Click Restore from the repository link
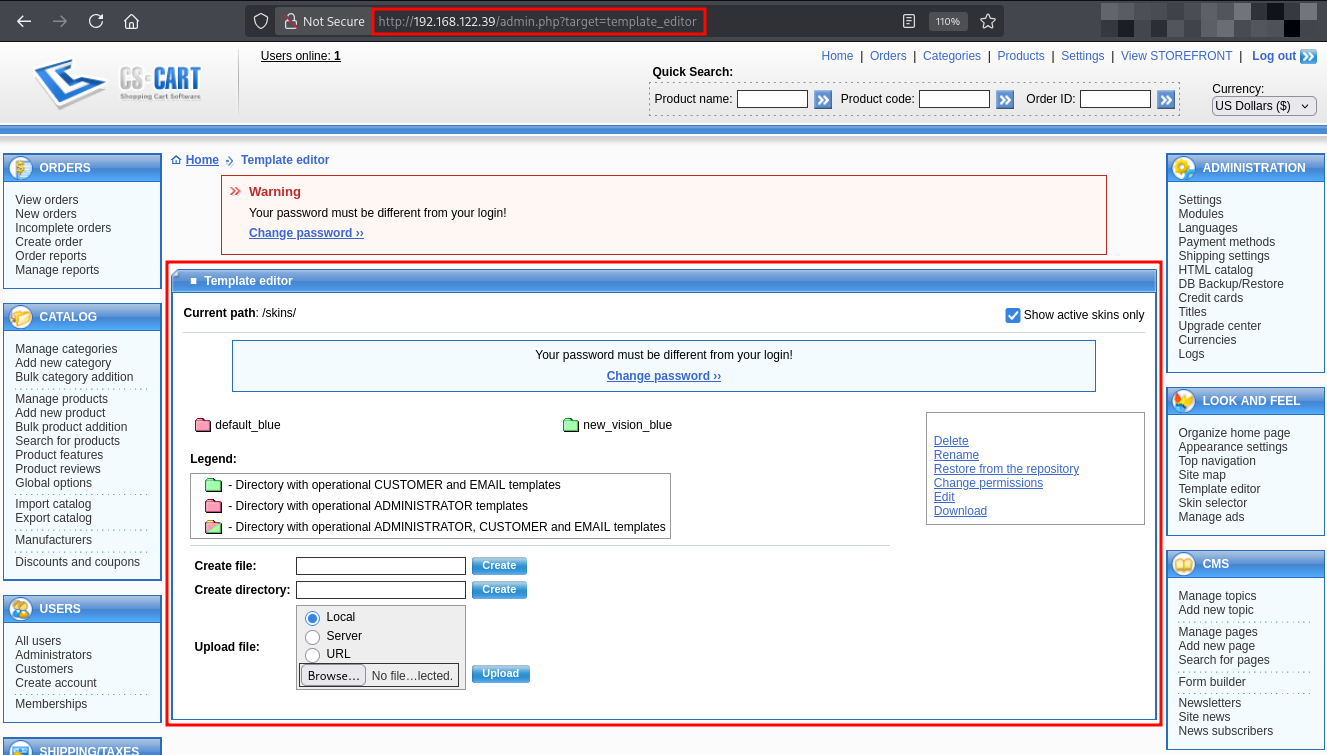The height and width of the screenshot is (755, 1327). click(x=1006, y=469)
